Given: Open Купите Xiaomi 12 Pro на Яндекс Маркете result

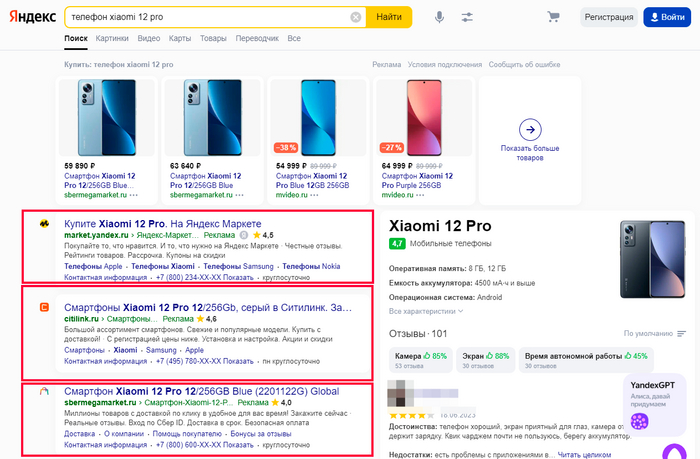Looking at the screenshot, I should pyautogui.click(x=162, y=224).
